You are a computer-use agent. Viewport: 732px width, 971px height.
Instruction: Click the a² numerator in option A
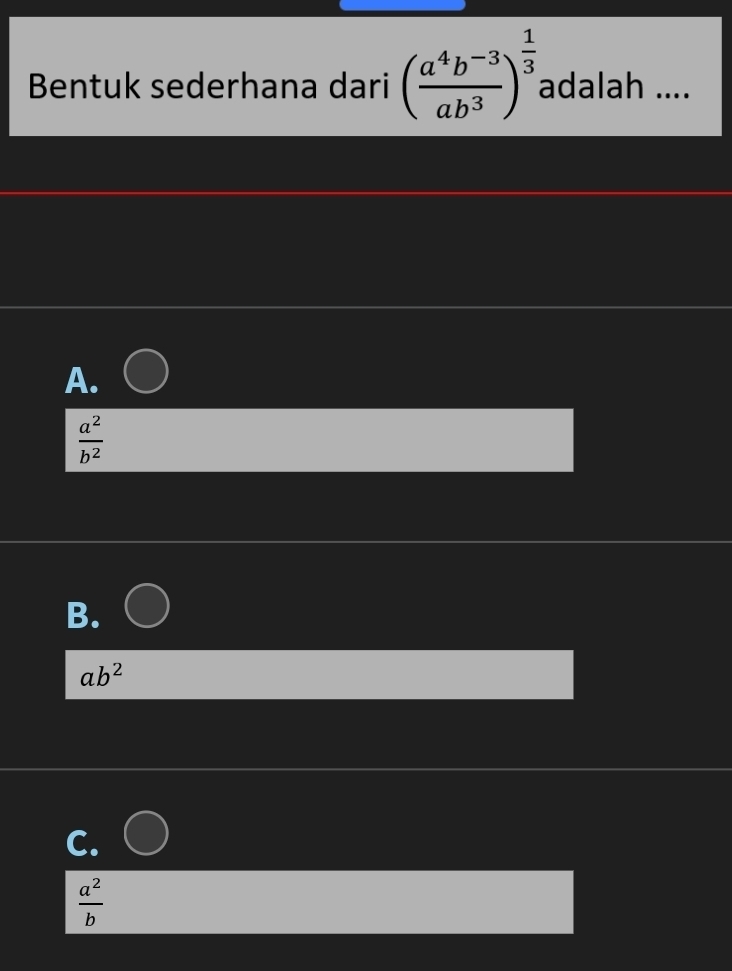[x=90, y=425]
